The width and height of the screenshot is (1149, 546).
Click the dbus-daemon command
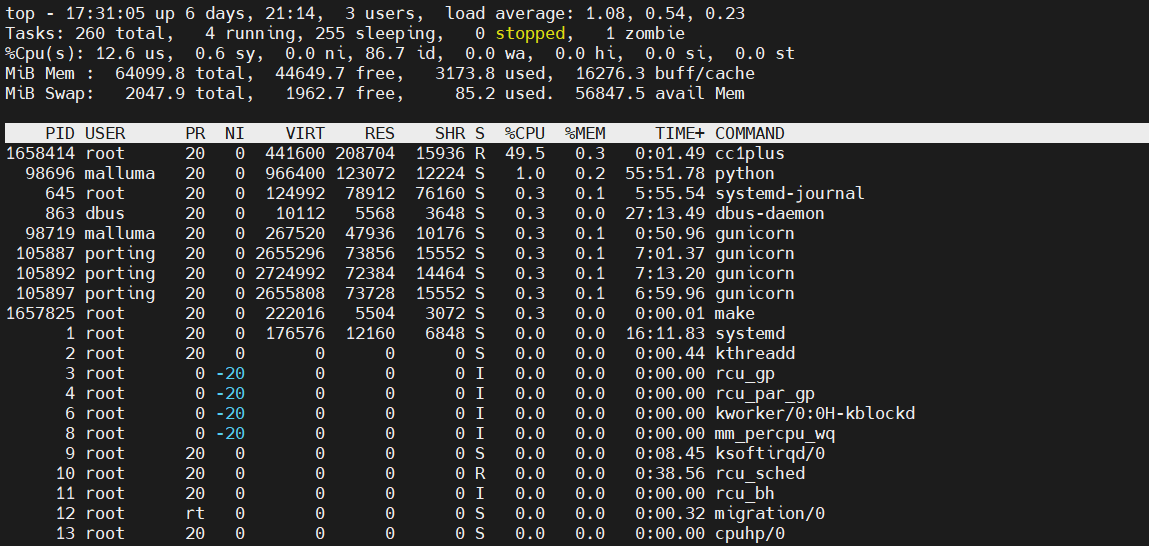(769, 213)
